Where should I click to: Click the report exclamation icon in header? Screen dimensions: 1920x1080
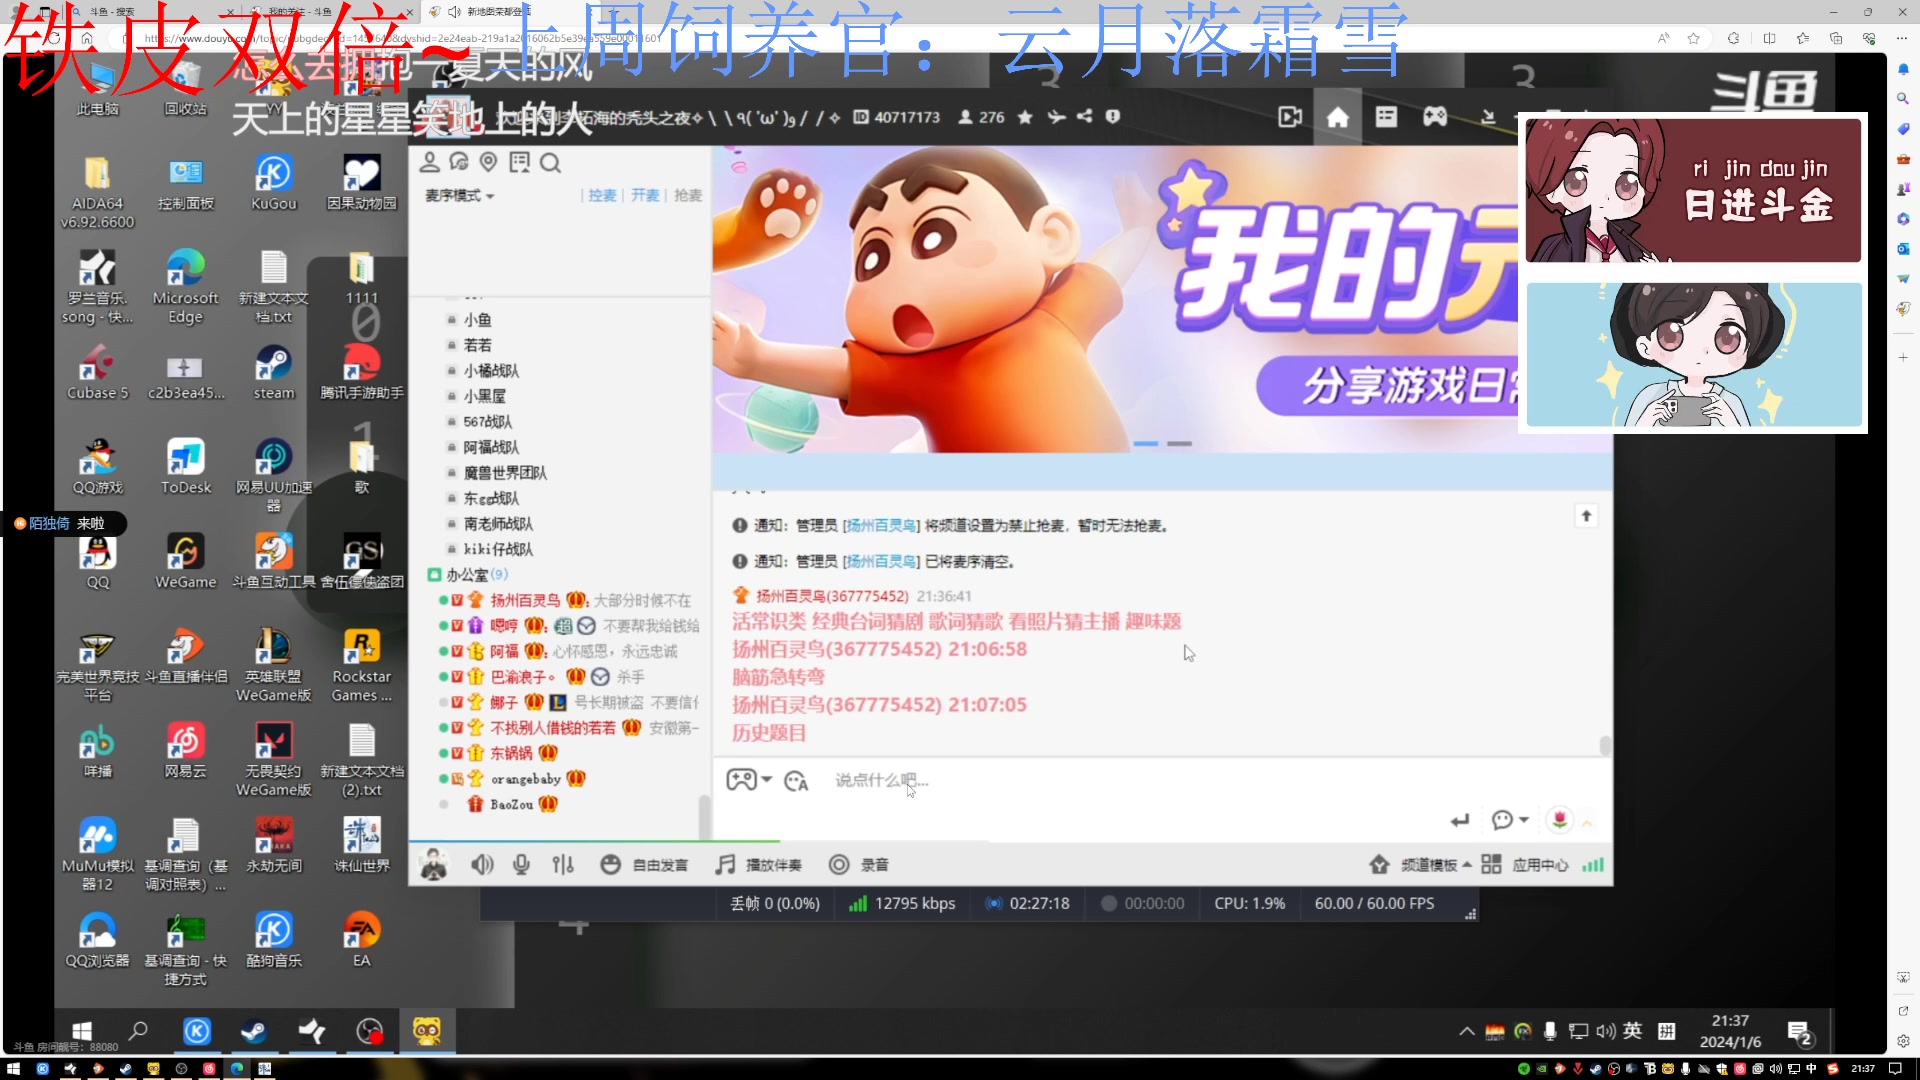coord(1112,117)
